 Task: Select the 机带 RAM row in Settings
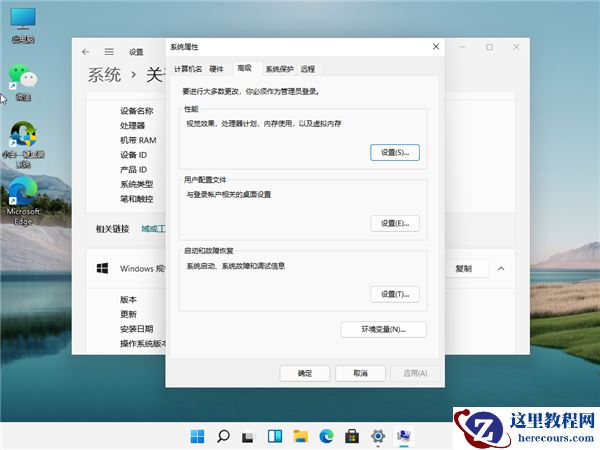pyautogui.click(x=138, y=140)
